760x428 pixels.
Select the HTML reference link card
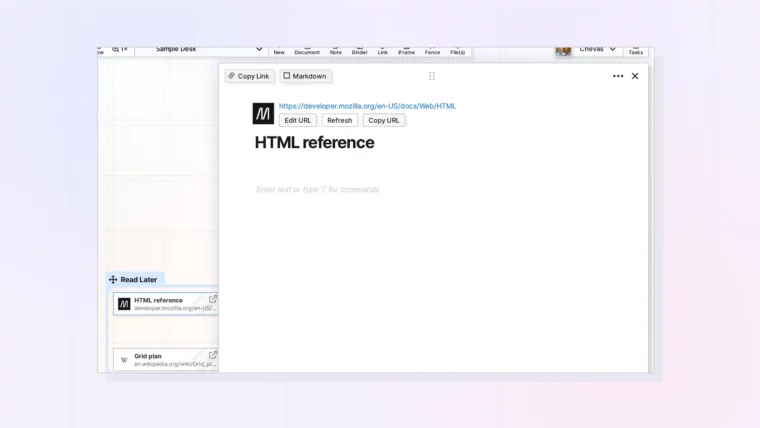point(166,304)
